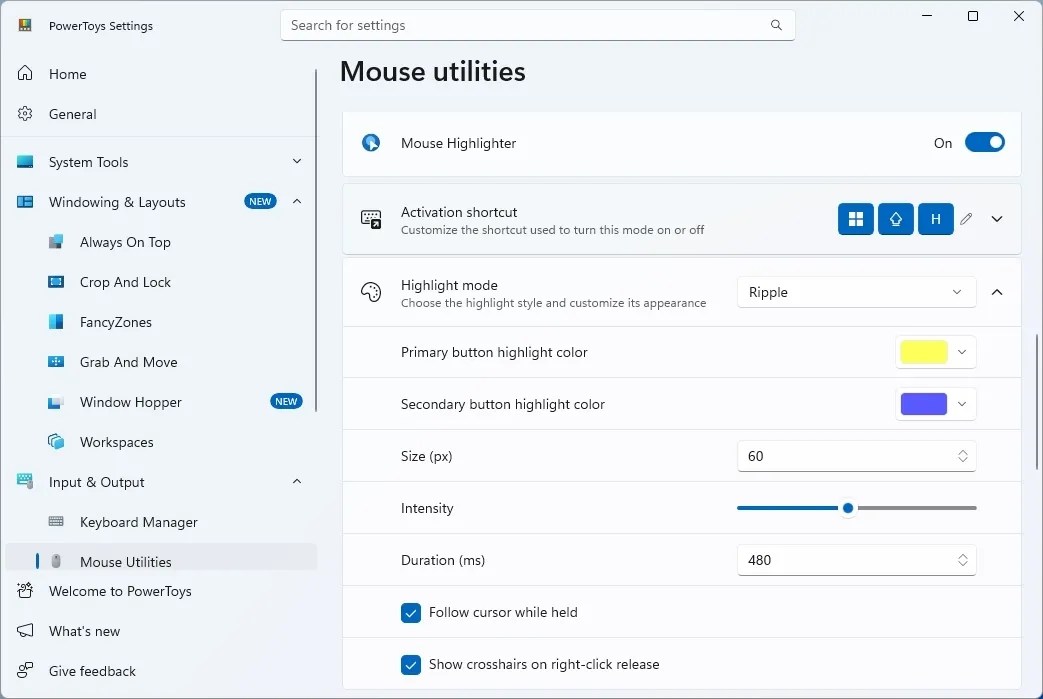Click the Always On Top icon
Viewport: 1043px width, 699px height.
(x=56, y=241)
